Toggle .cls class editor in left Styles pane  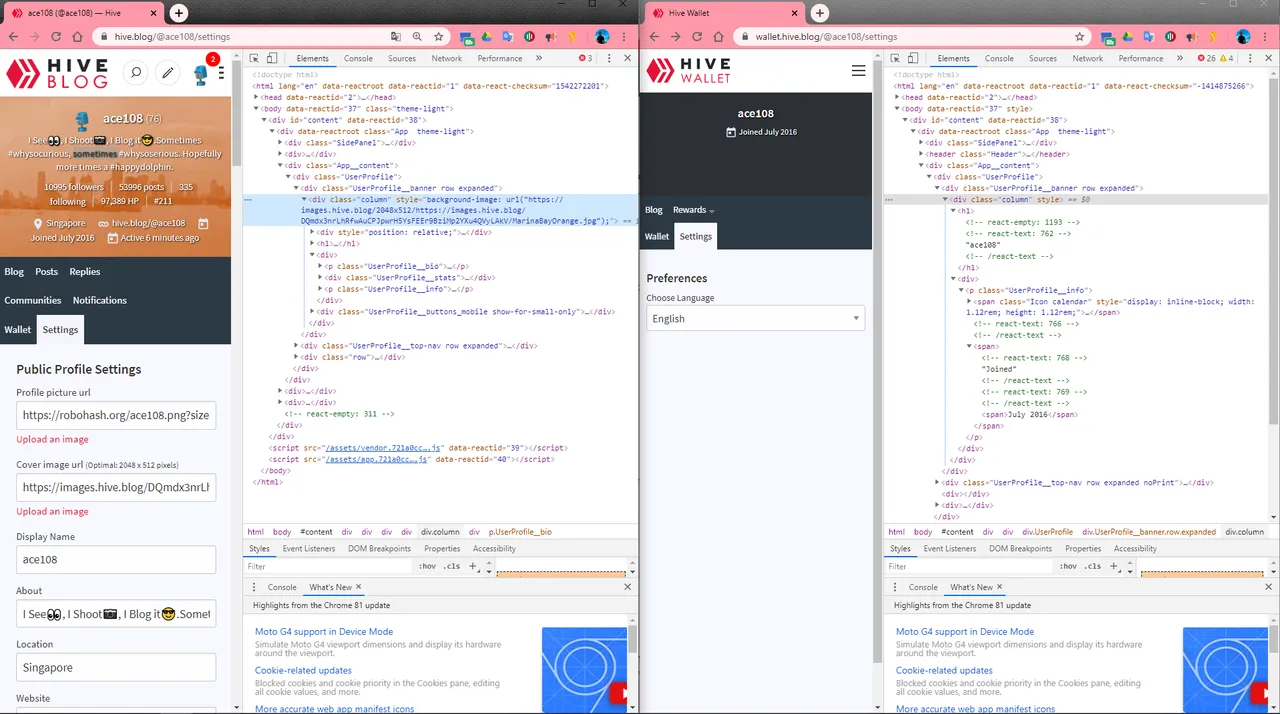coord(451,566)
